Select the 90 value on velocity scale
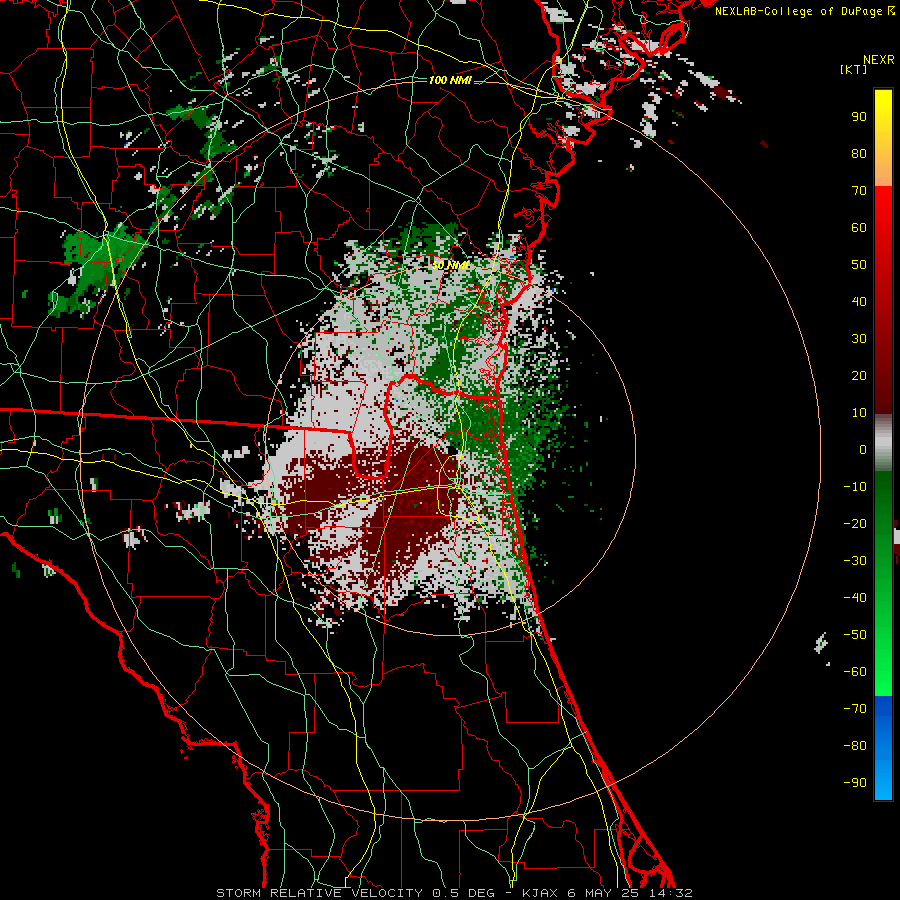Image resolution: width=900 pixels, height=900 pixels. pos(859,117)
